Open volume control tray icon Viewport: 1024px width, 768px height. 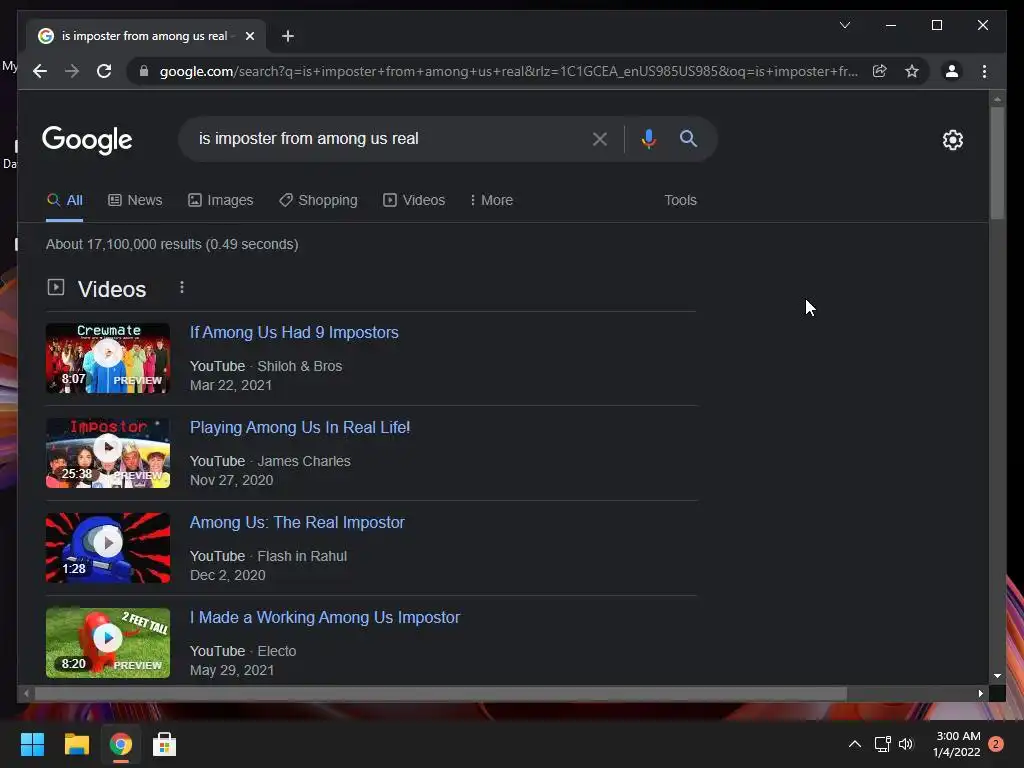click(906, 744)
